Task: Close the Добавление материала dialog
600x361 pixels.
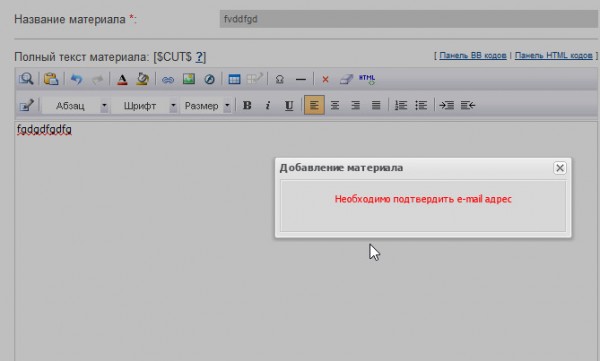Action: [x=559, y=168]
